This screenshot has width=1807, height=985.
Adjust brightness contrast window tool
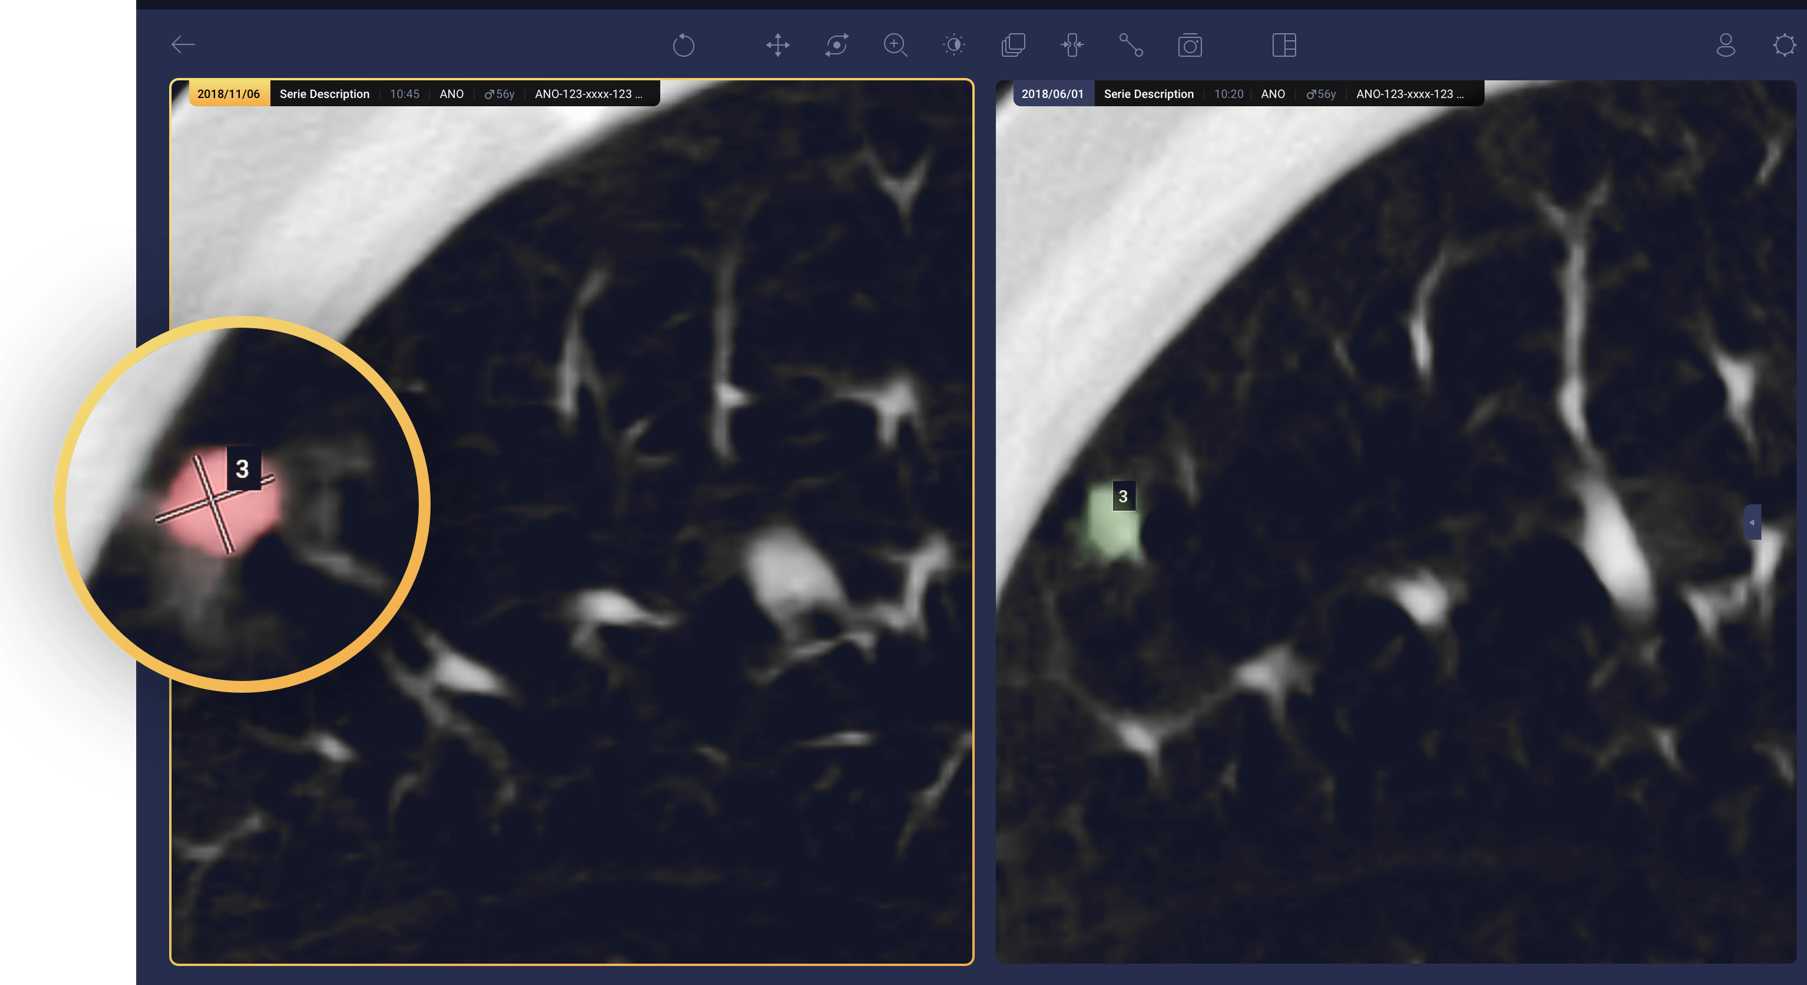[954, 45]
